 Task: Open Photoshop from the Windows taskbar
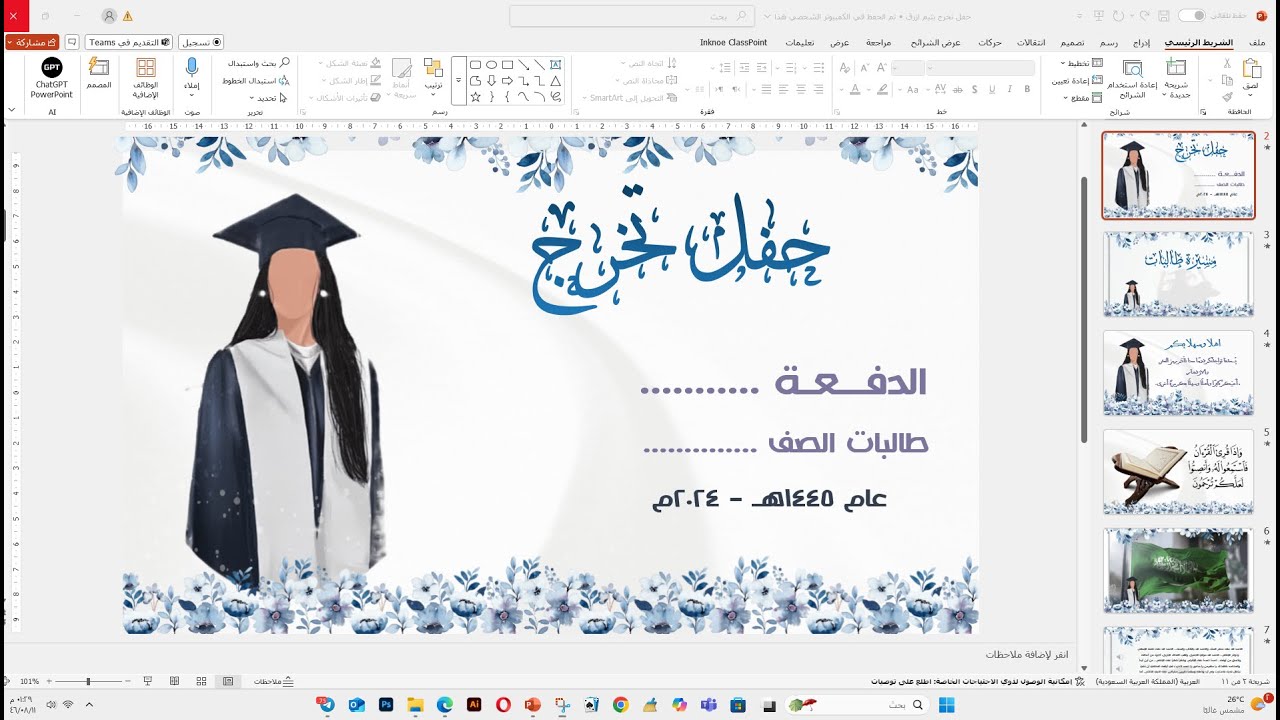[x=386, y=705]
